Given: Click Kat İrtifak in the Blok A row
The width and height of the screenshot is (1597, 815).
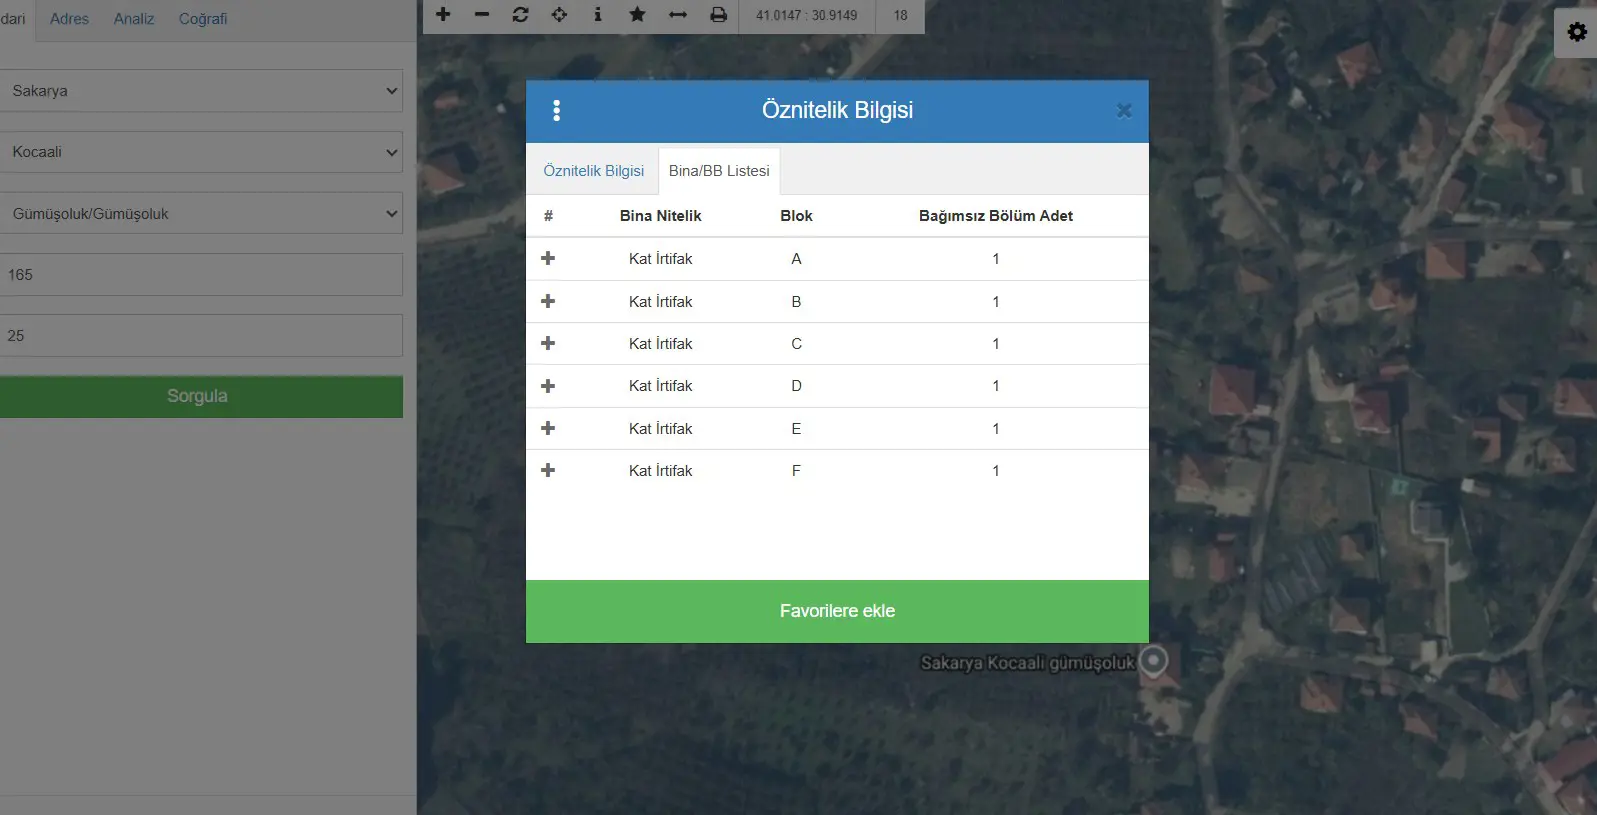Looking at the screenshot, I should tap(660, 259).
